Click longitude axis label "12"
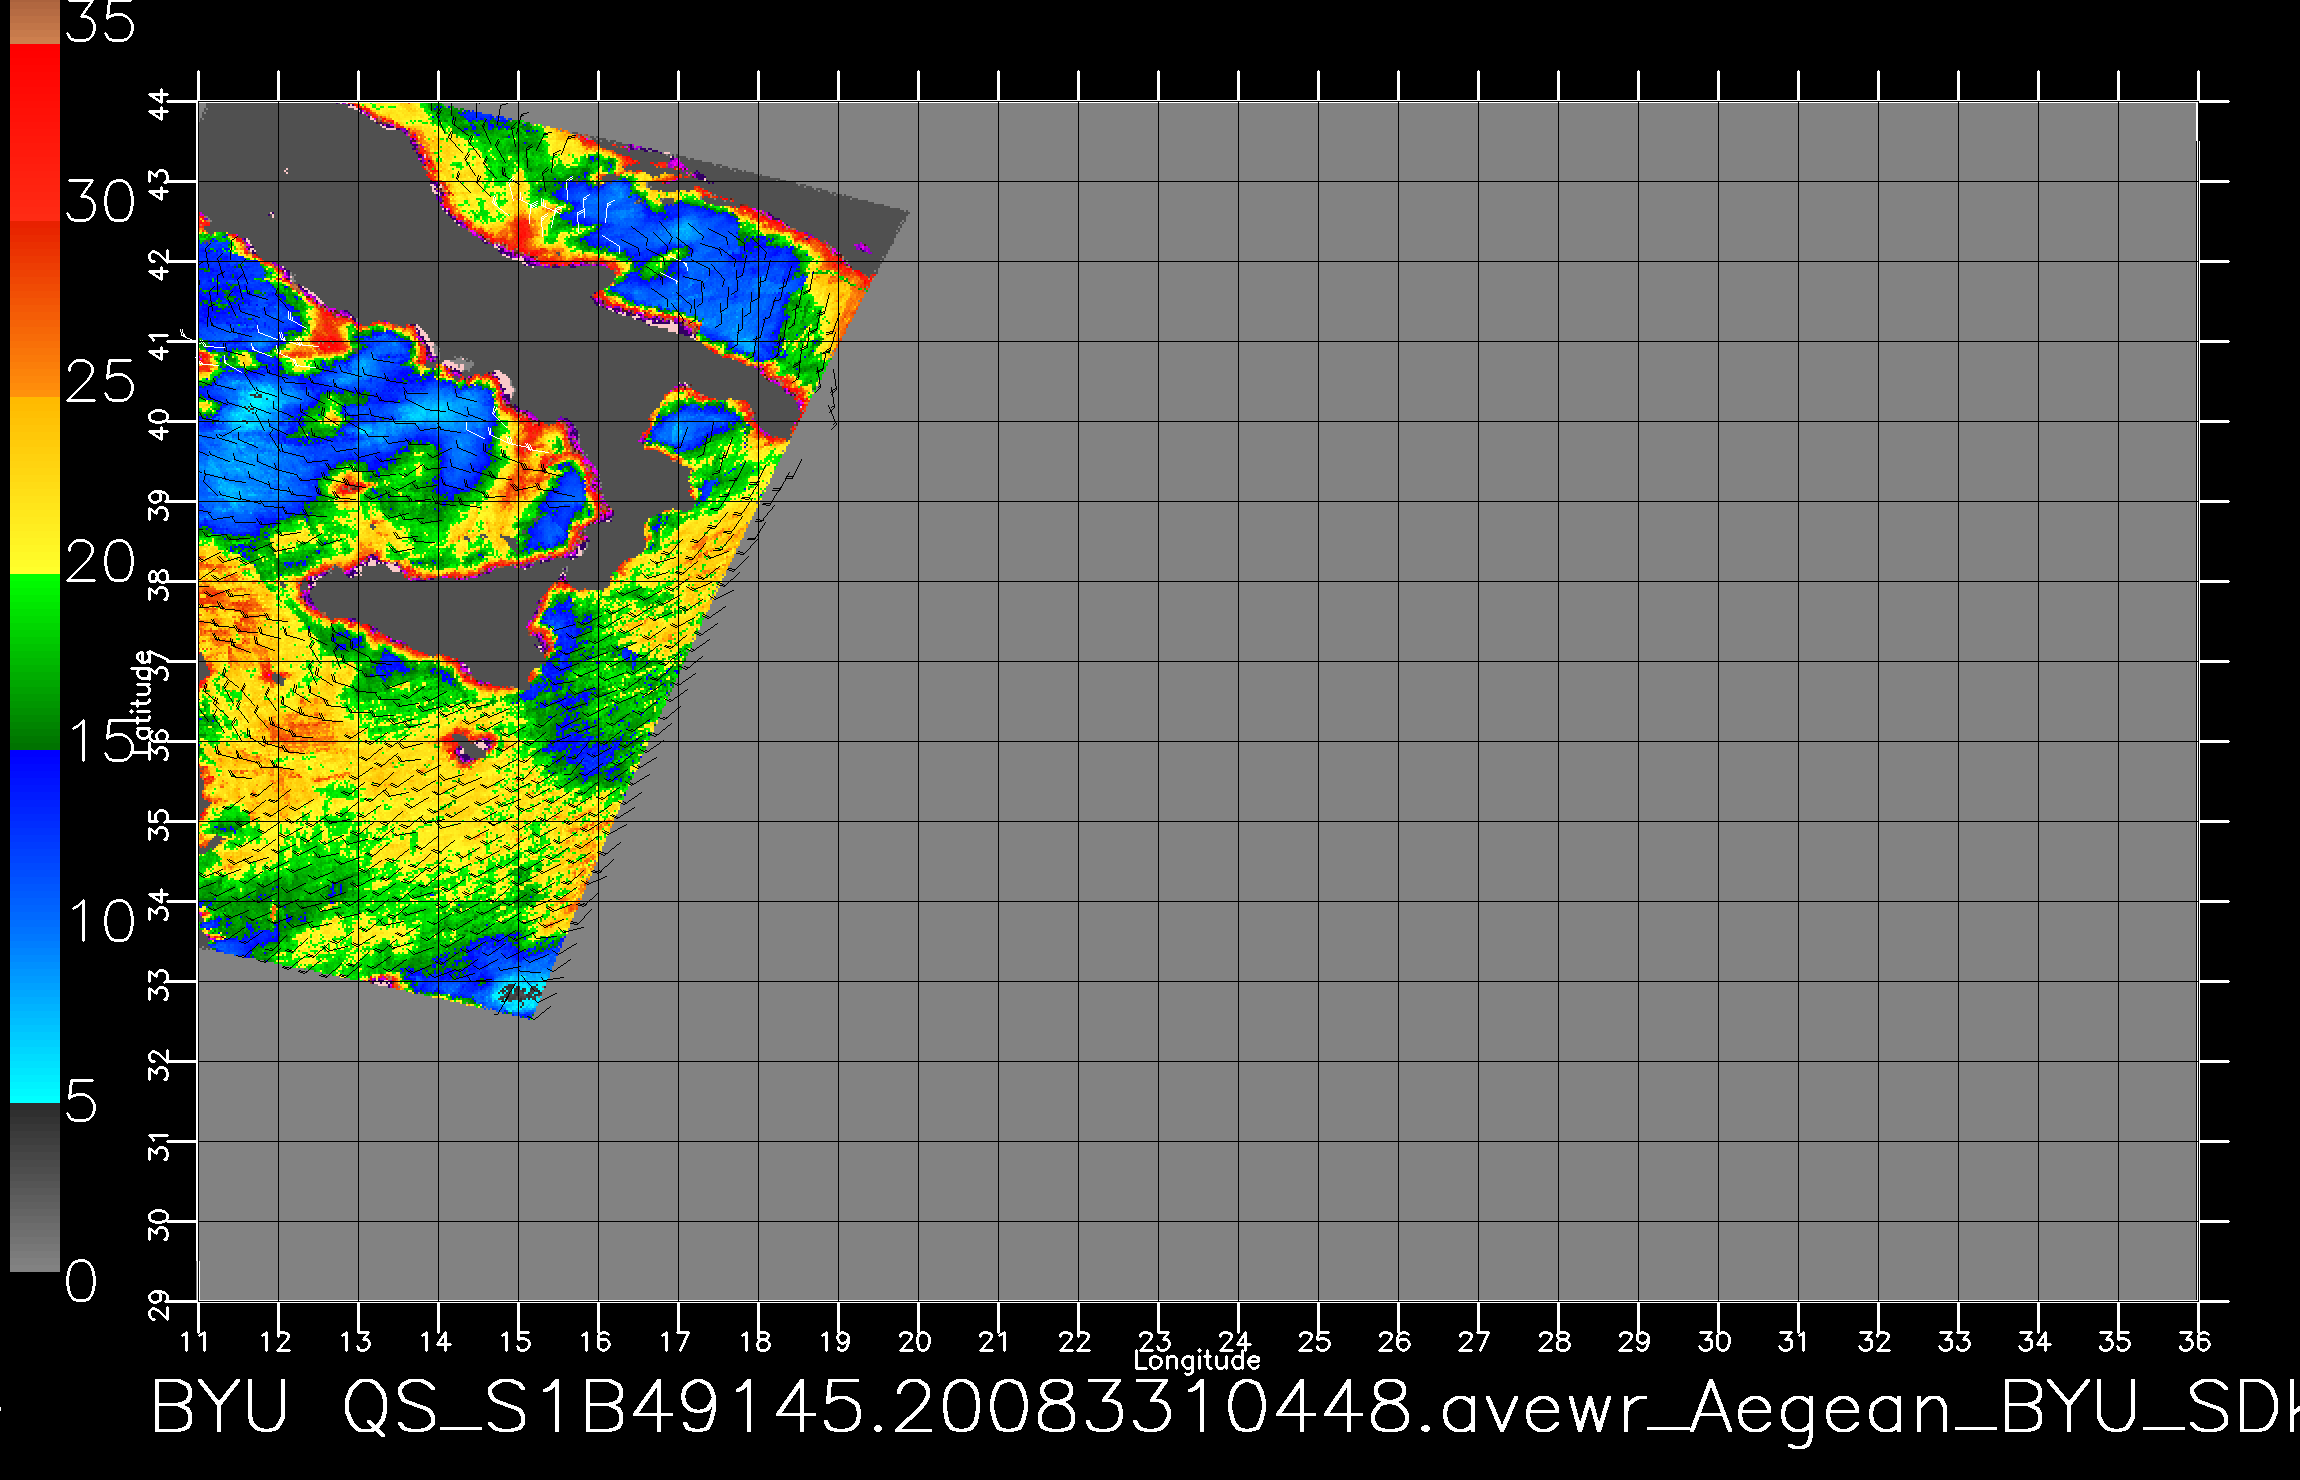 275,1341
